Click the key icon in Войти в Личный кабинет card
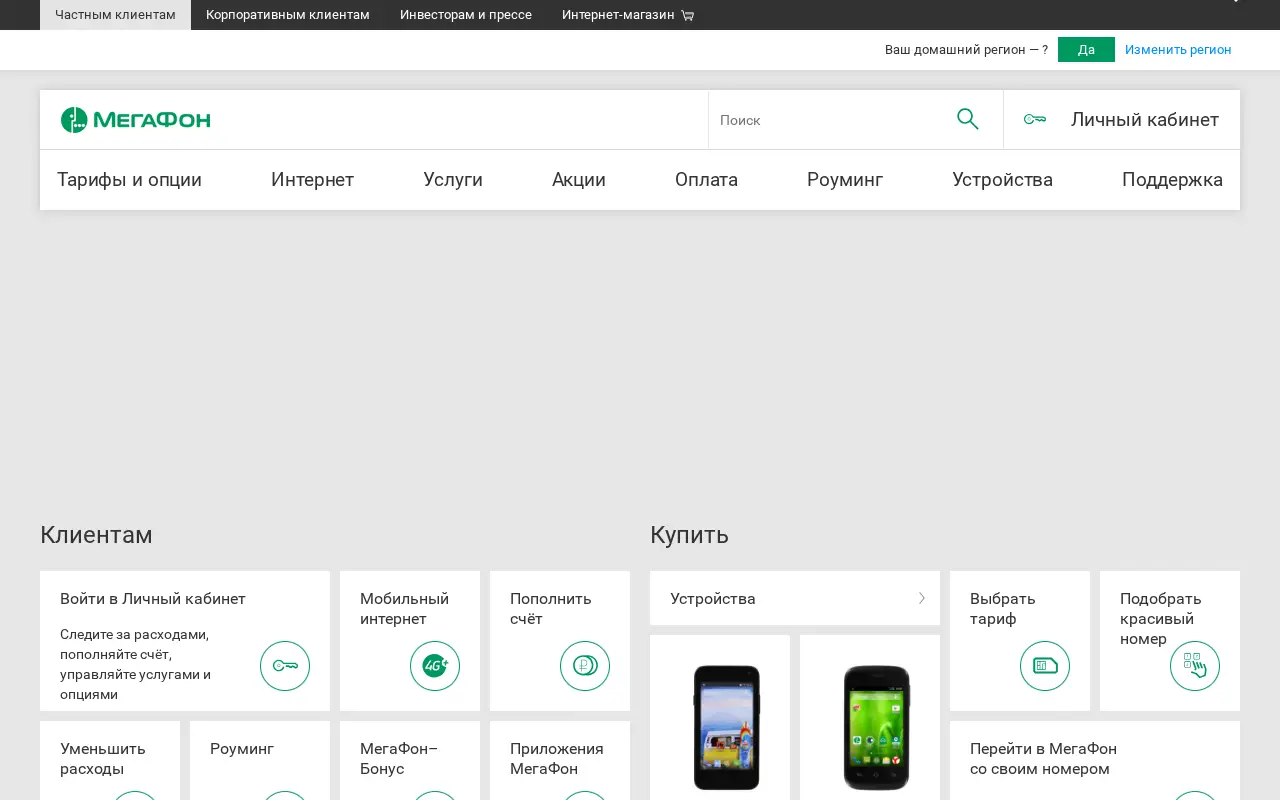 tap(285, 666)
